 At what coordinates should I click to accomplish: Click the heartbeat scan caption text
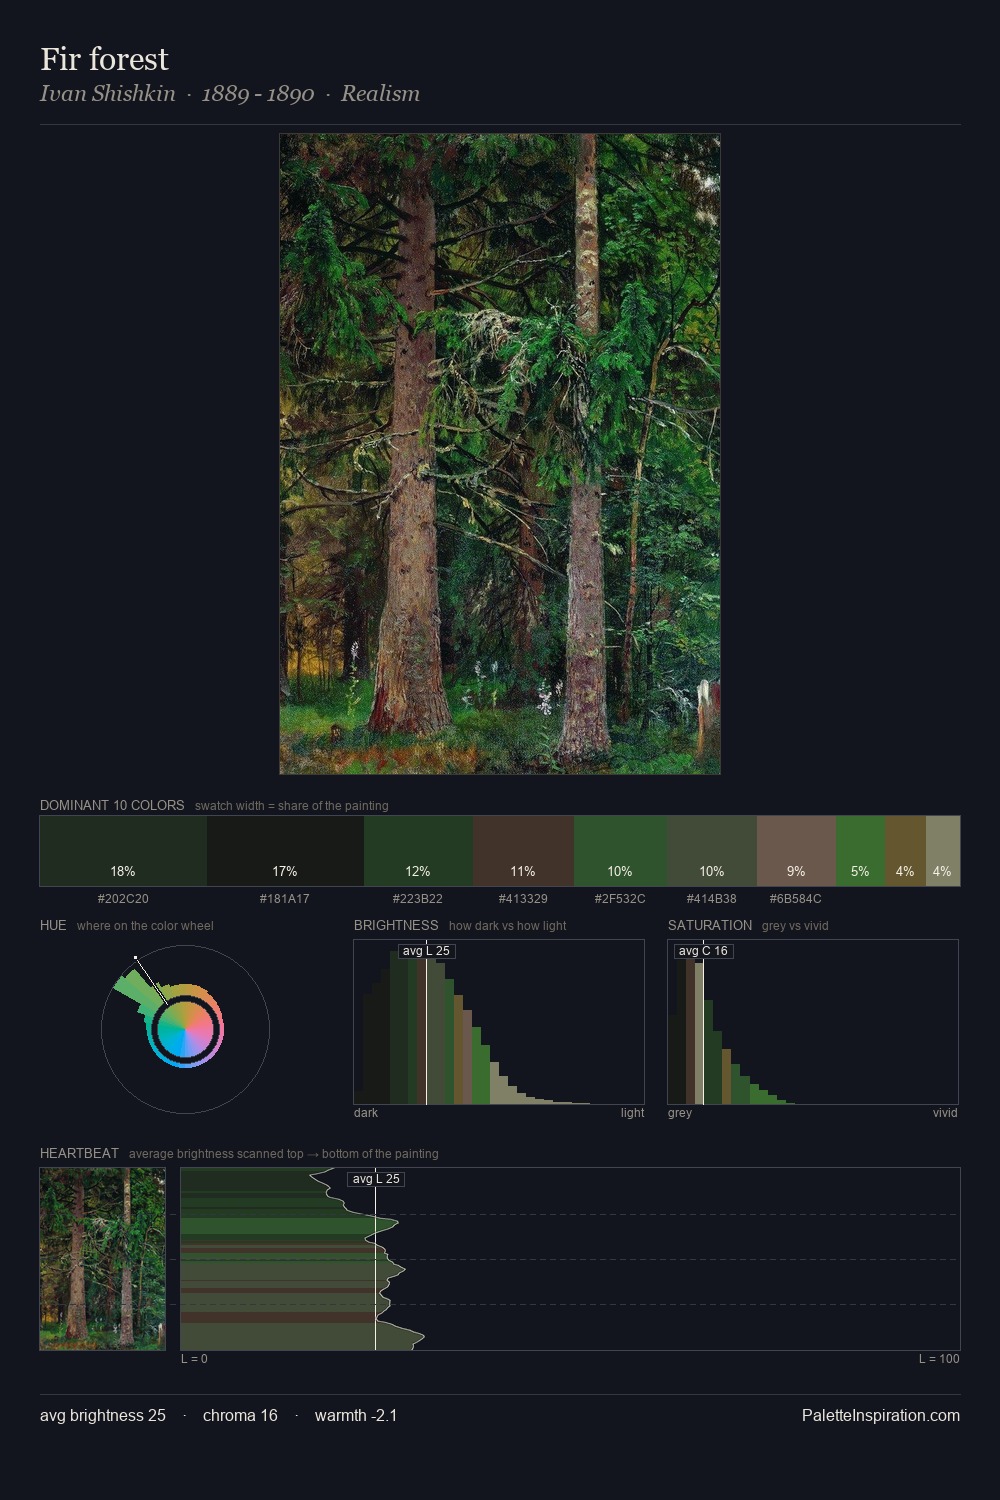tap(283, 1154)
